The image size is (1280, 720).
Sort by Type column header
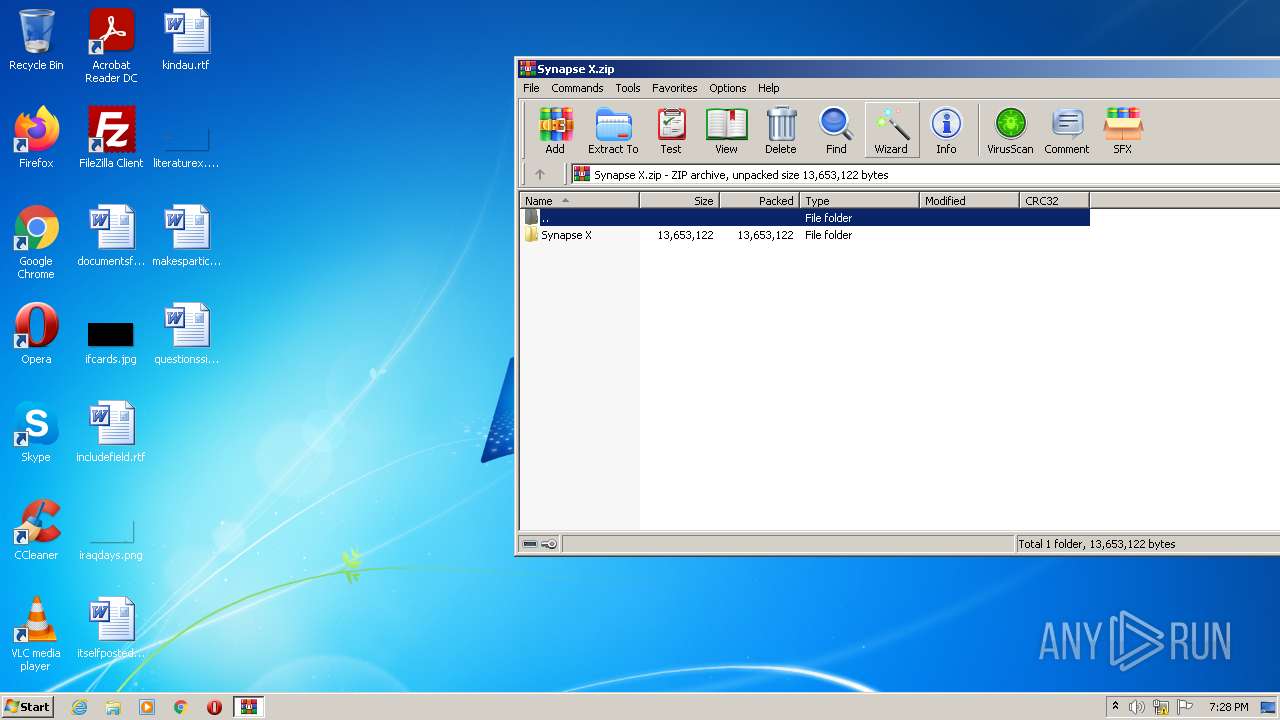[x=859, y=200]
